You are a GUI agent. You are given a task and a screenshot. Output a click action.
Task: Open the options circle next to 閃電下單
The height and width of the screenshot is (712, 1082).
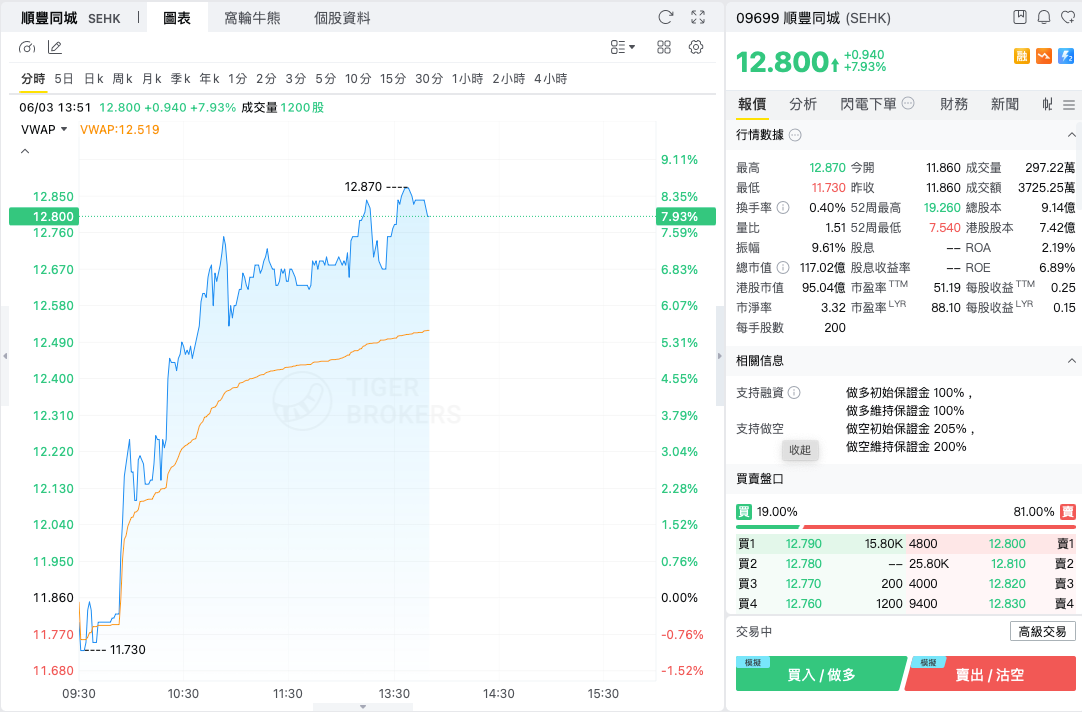point(908,103)
